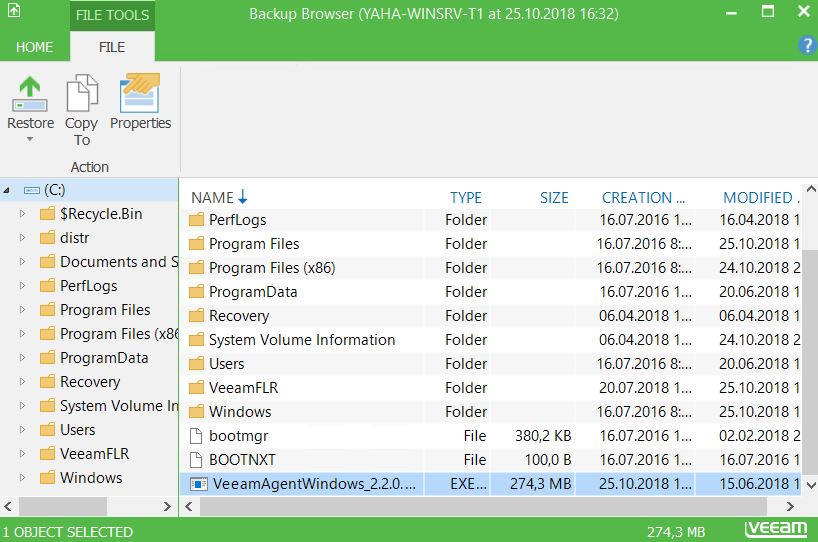
Task: Click the VeeamAgentWindows exe icon
Action: coord(198,484)
